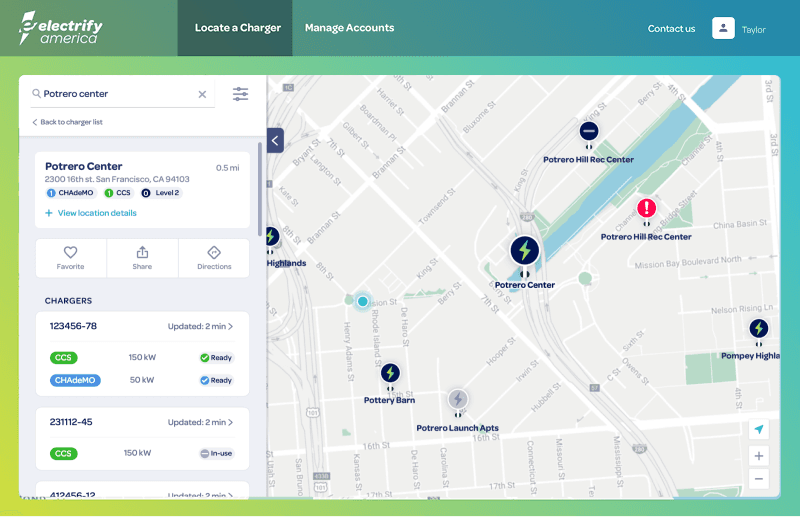Click the Potrero Center title in panel
The width and height of the screenshot is (801, 517).
84,167
